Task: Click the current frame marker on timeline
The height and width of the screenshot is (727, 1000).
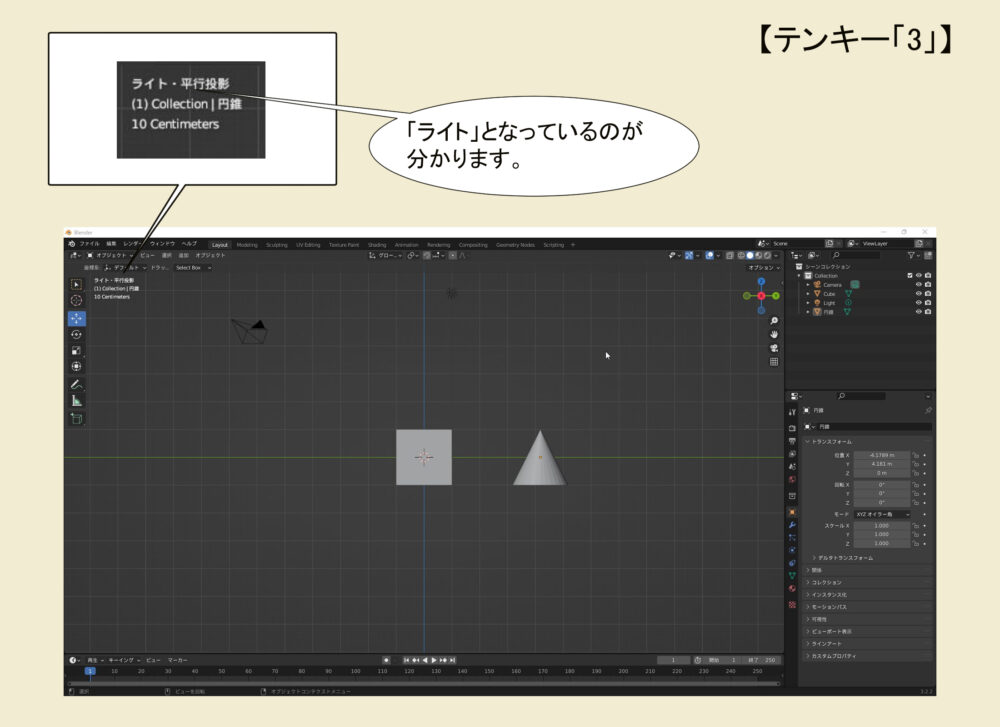Action: pyautogui.click(x=91, y=671)
